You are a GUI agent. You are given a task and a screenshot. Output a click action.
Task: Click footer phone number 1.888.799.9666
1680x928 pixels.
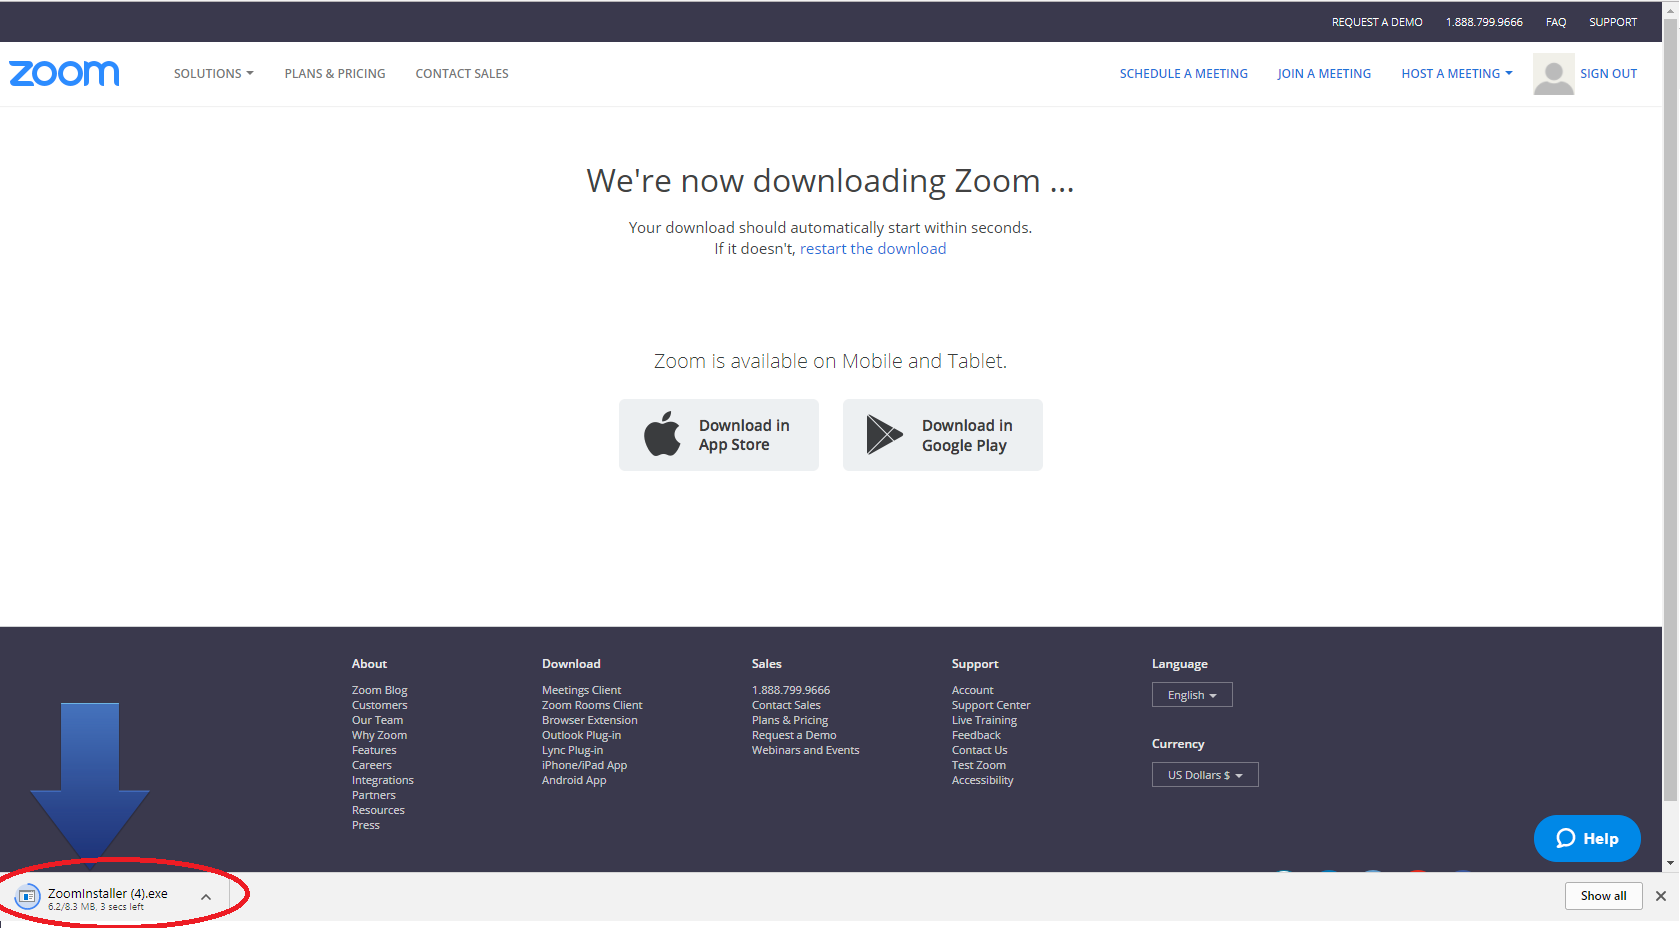click(x=791, y=690)
